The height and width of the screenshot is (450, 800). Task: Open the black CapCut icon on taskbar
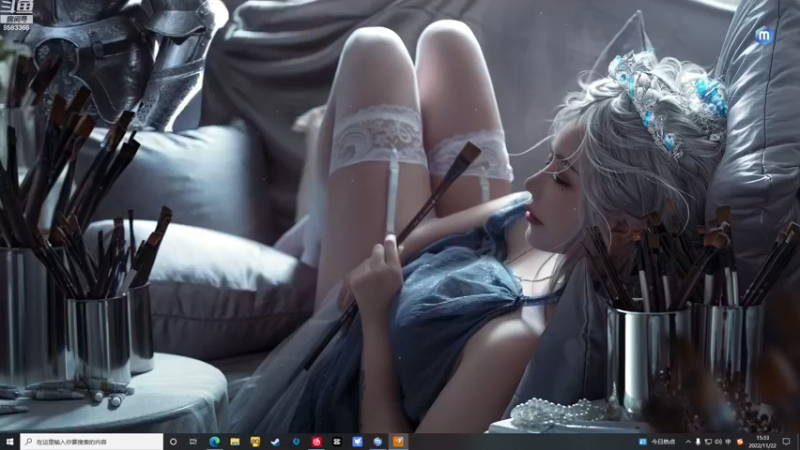tap(337, 441)
